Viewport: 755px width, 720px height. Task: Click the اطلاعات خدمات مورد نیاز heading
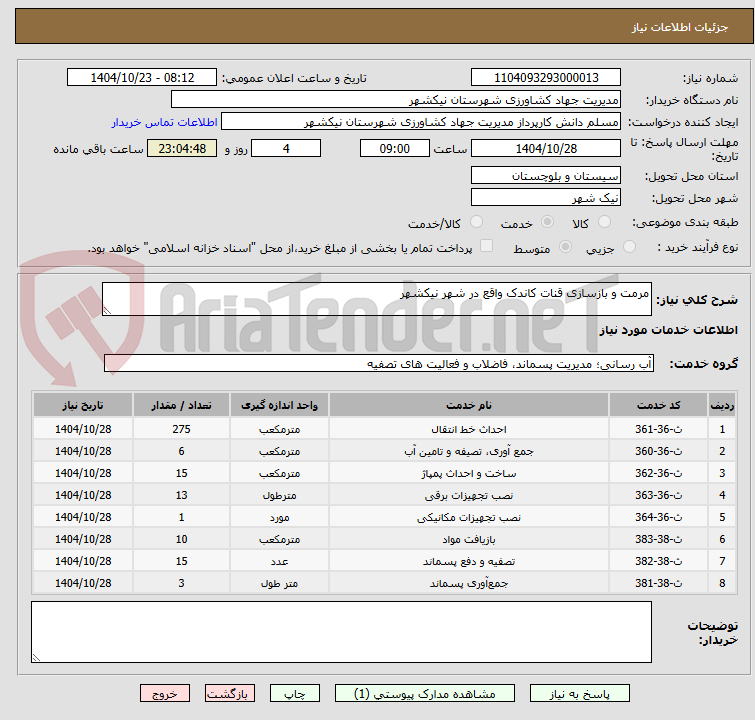tap(668, 330)
